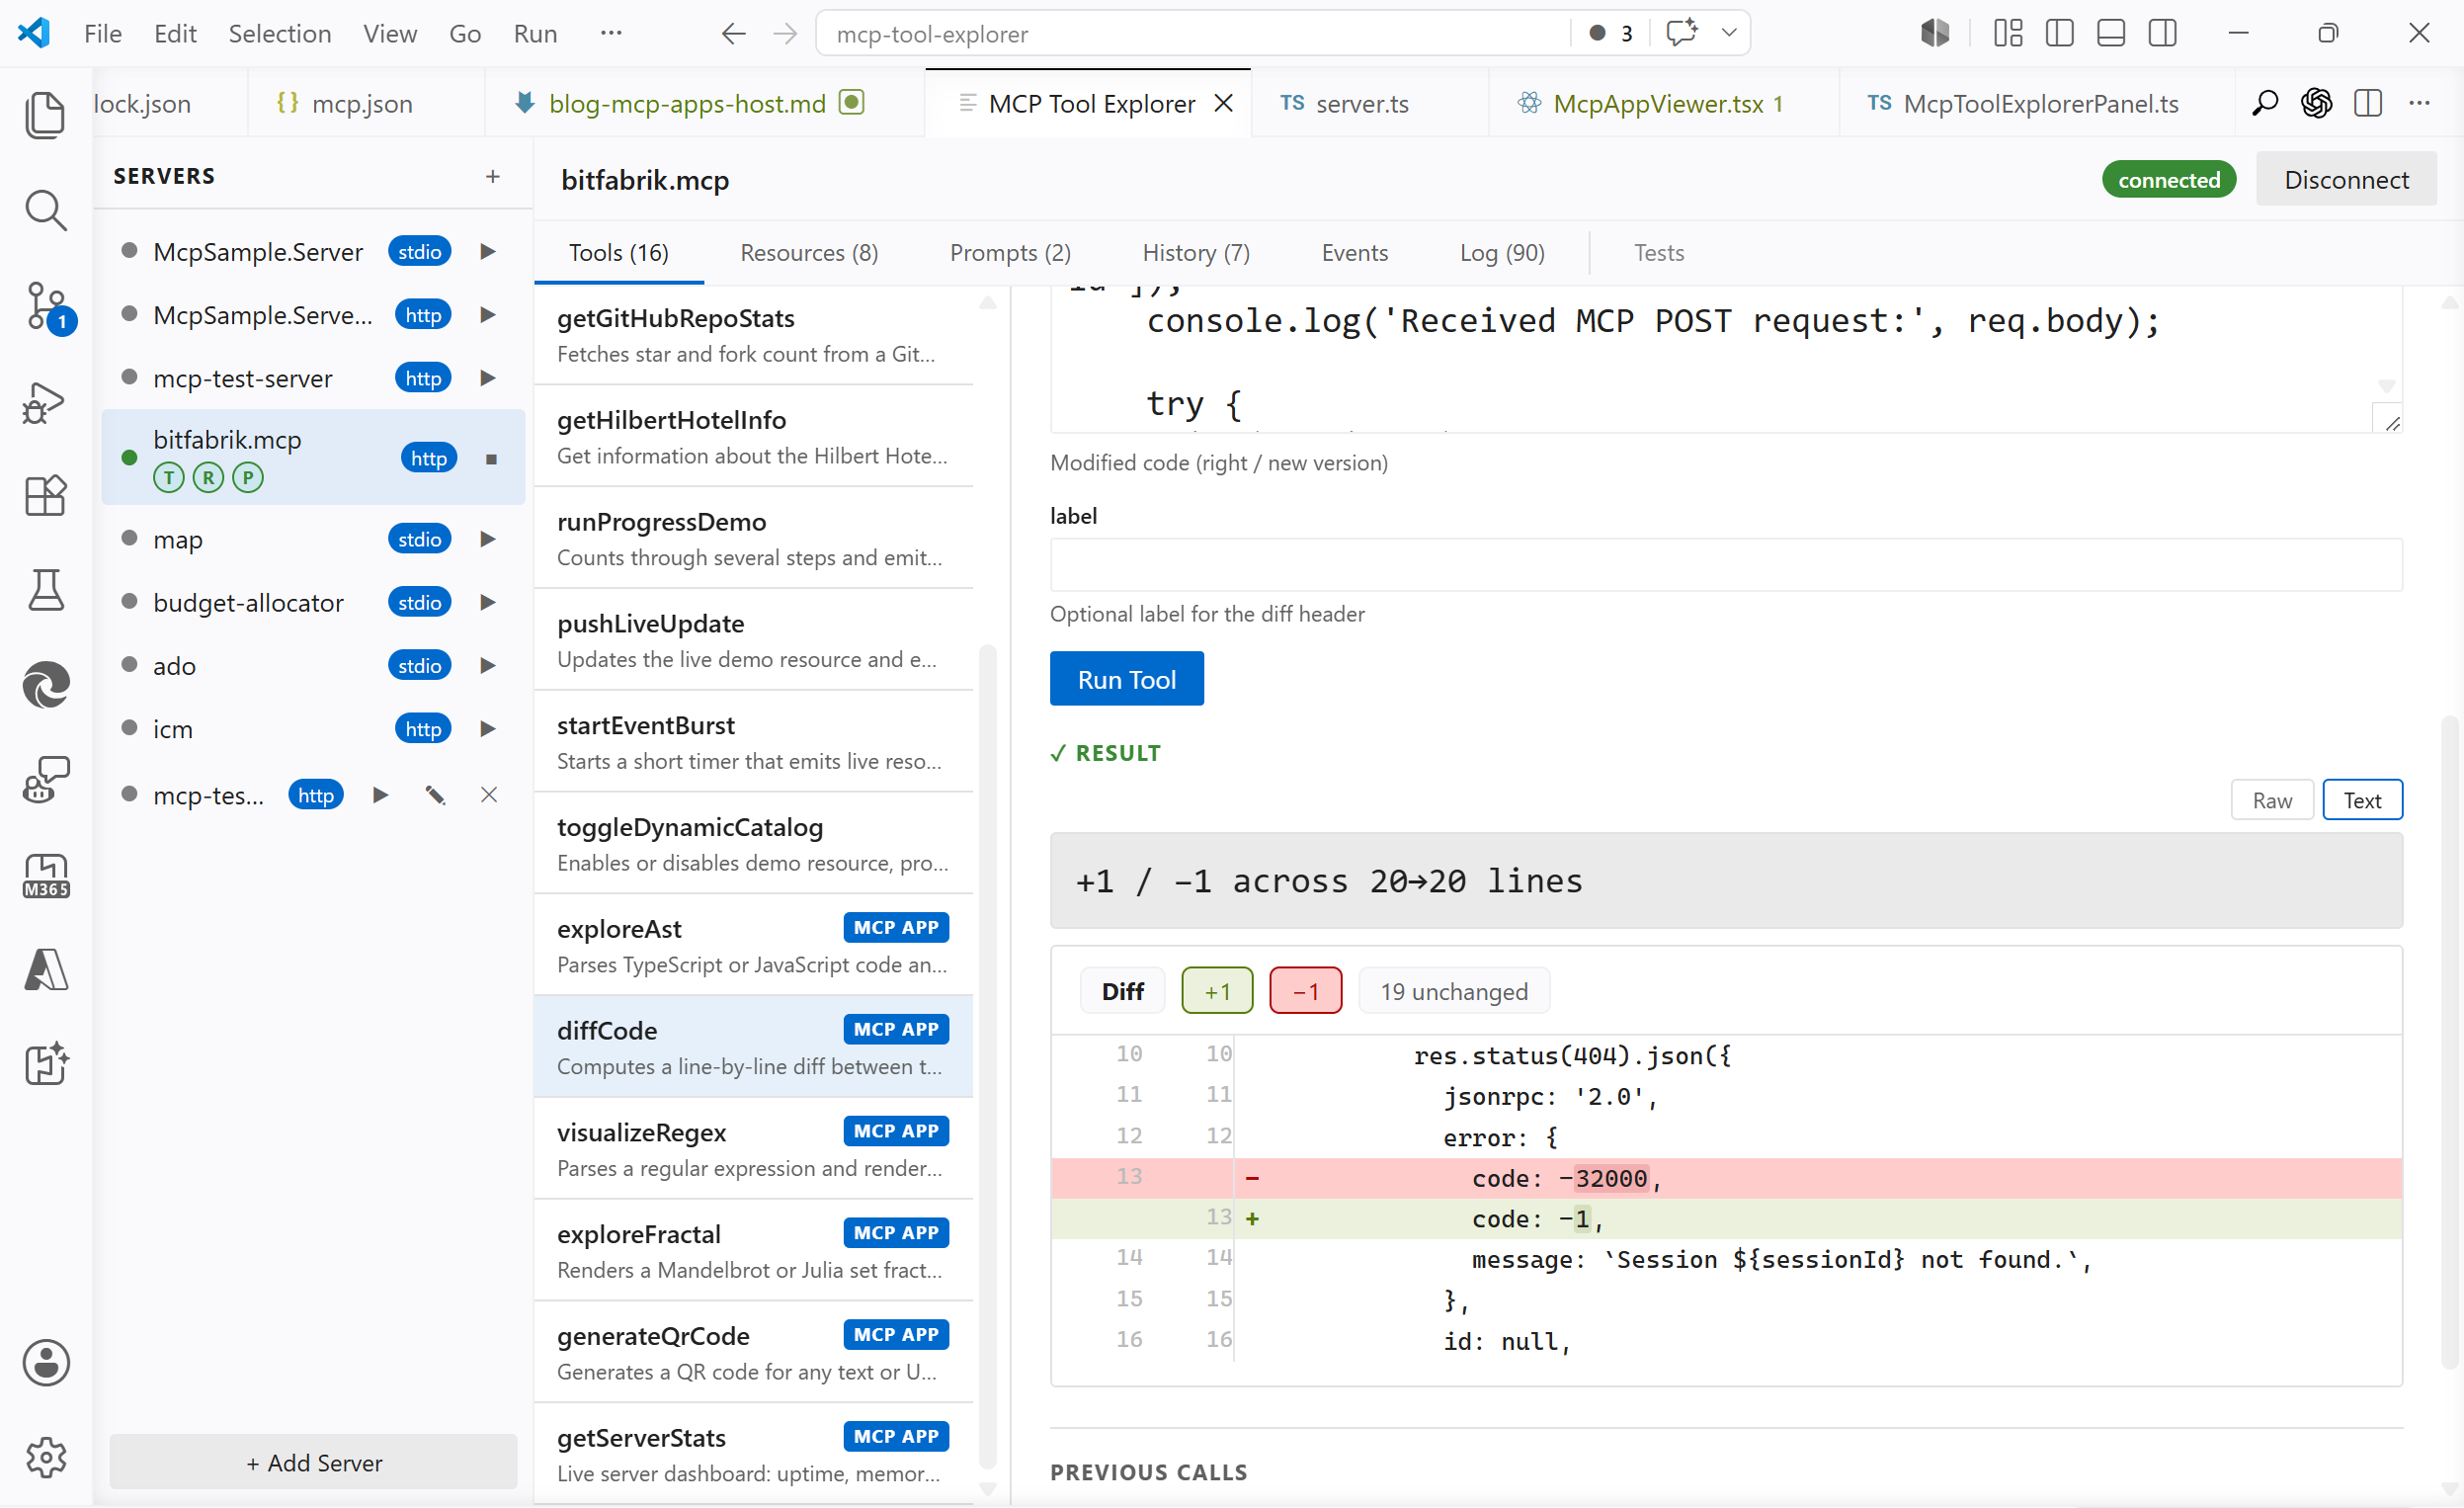Toggle the secondary side bar layout
This screenshot has height=1508, width=2464.
click(2163, 33)
